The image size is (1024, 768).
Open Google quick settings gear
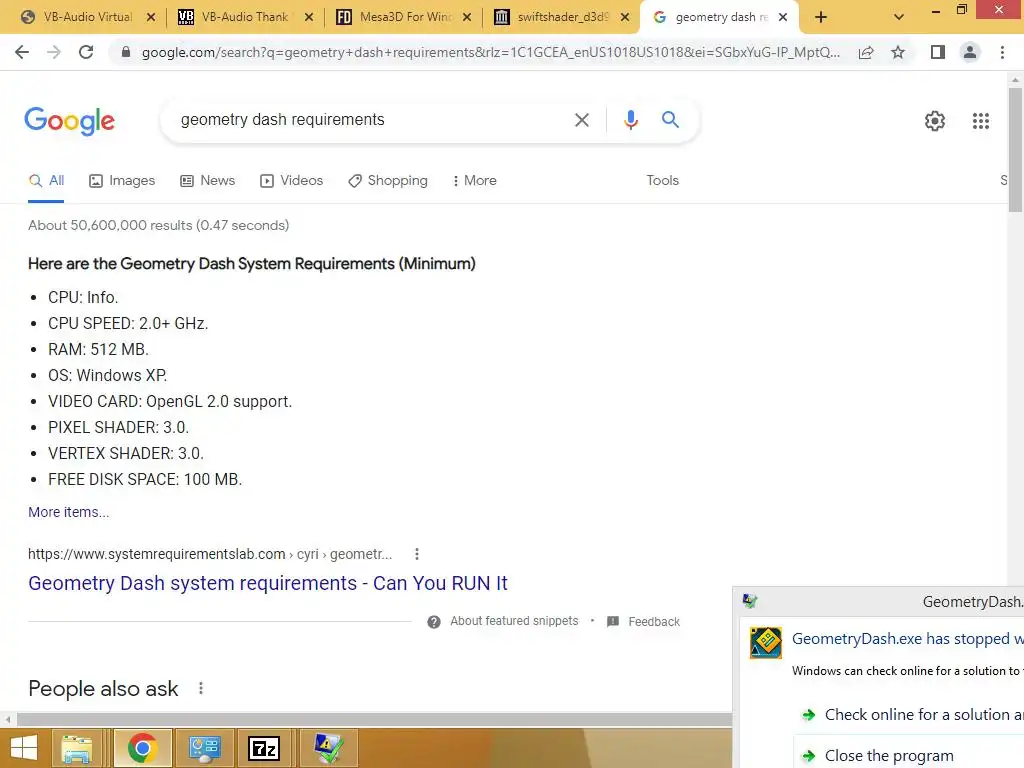(x=935, y=121)
